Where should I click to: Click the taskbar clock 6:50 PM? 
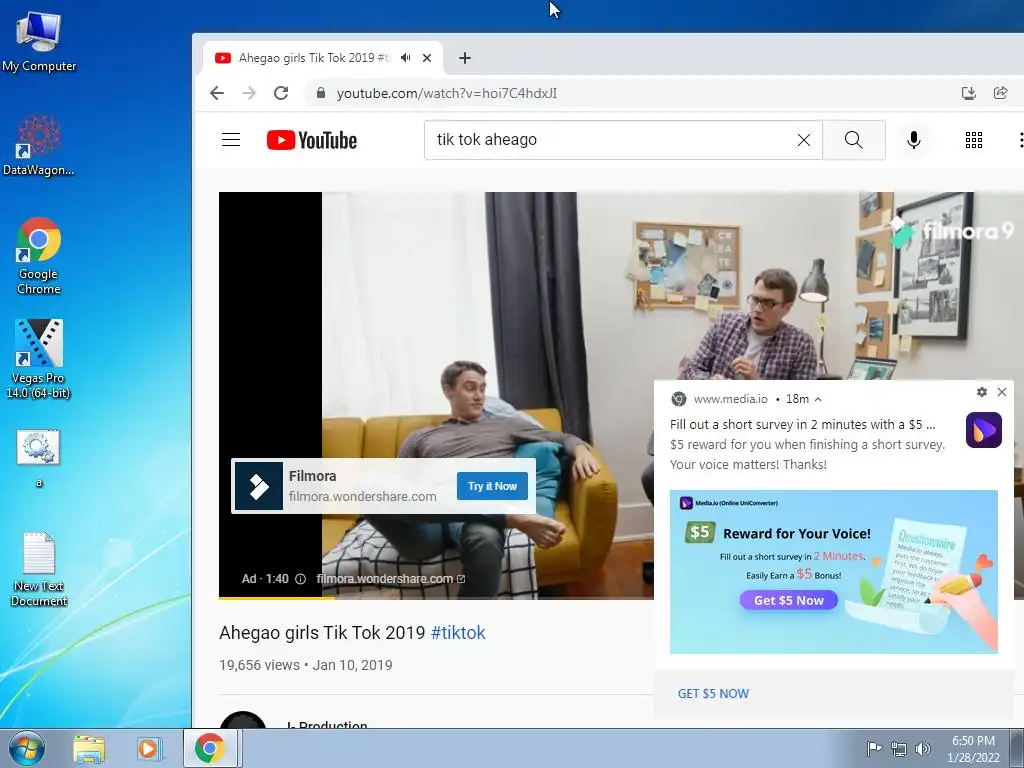click(x=973, y=748)
